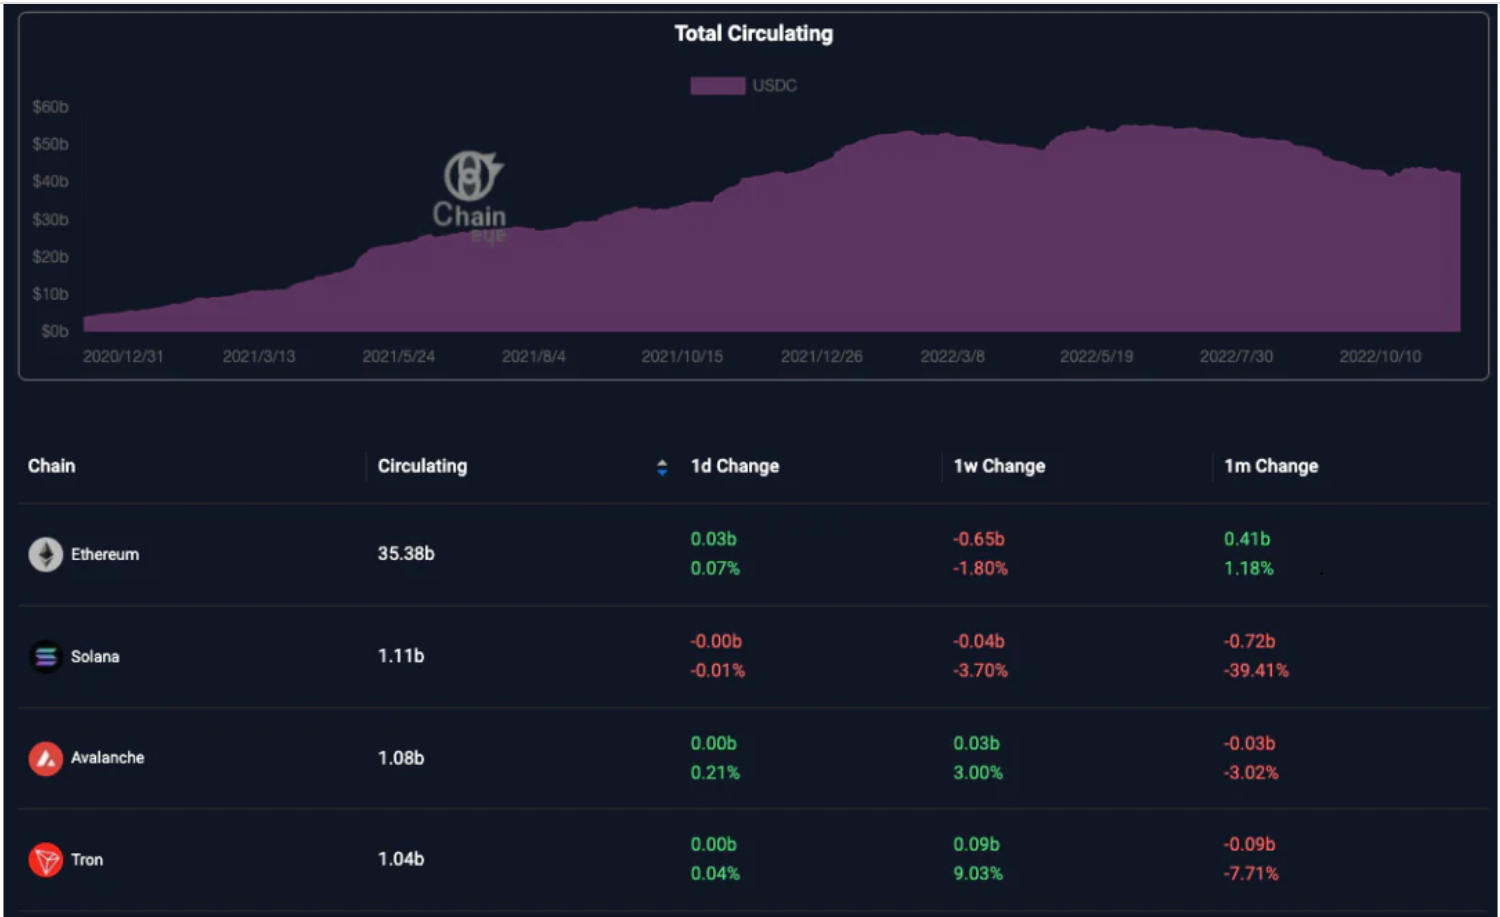Toggle the USDC legend swatch

pos(717,86)
